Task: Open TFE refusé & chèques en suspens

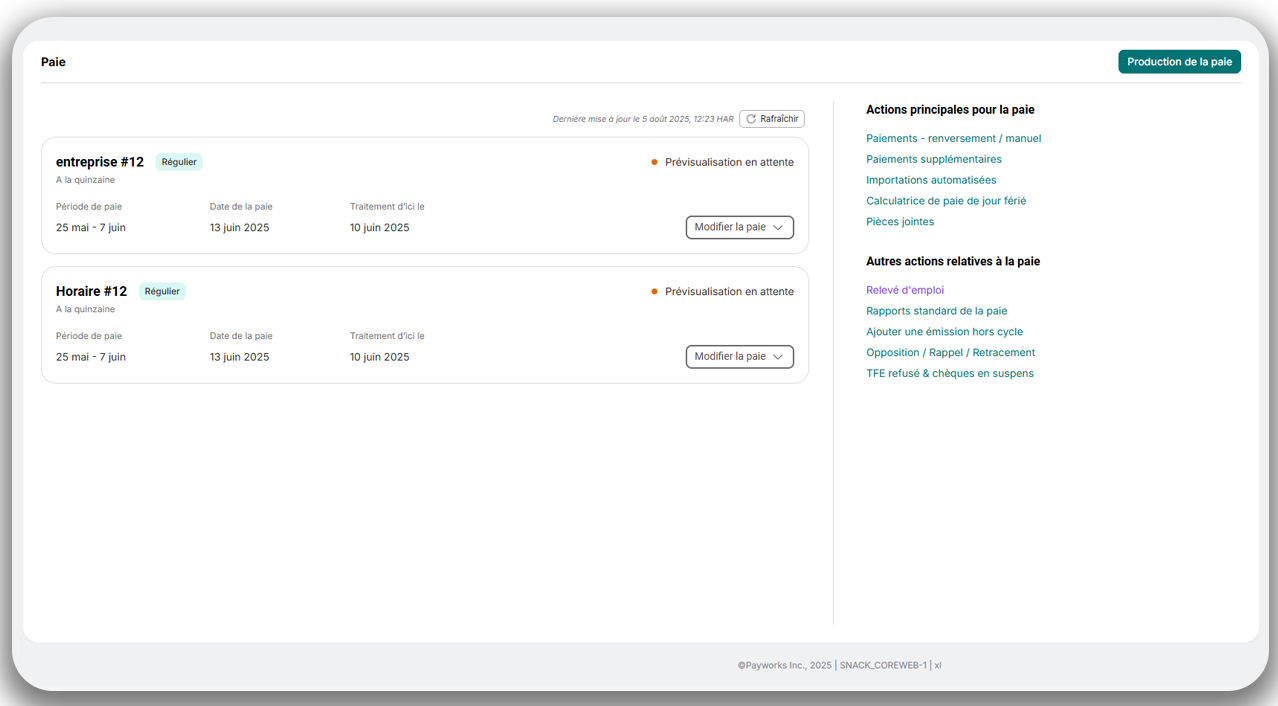Action: click(949, 374)
